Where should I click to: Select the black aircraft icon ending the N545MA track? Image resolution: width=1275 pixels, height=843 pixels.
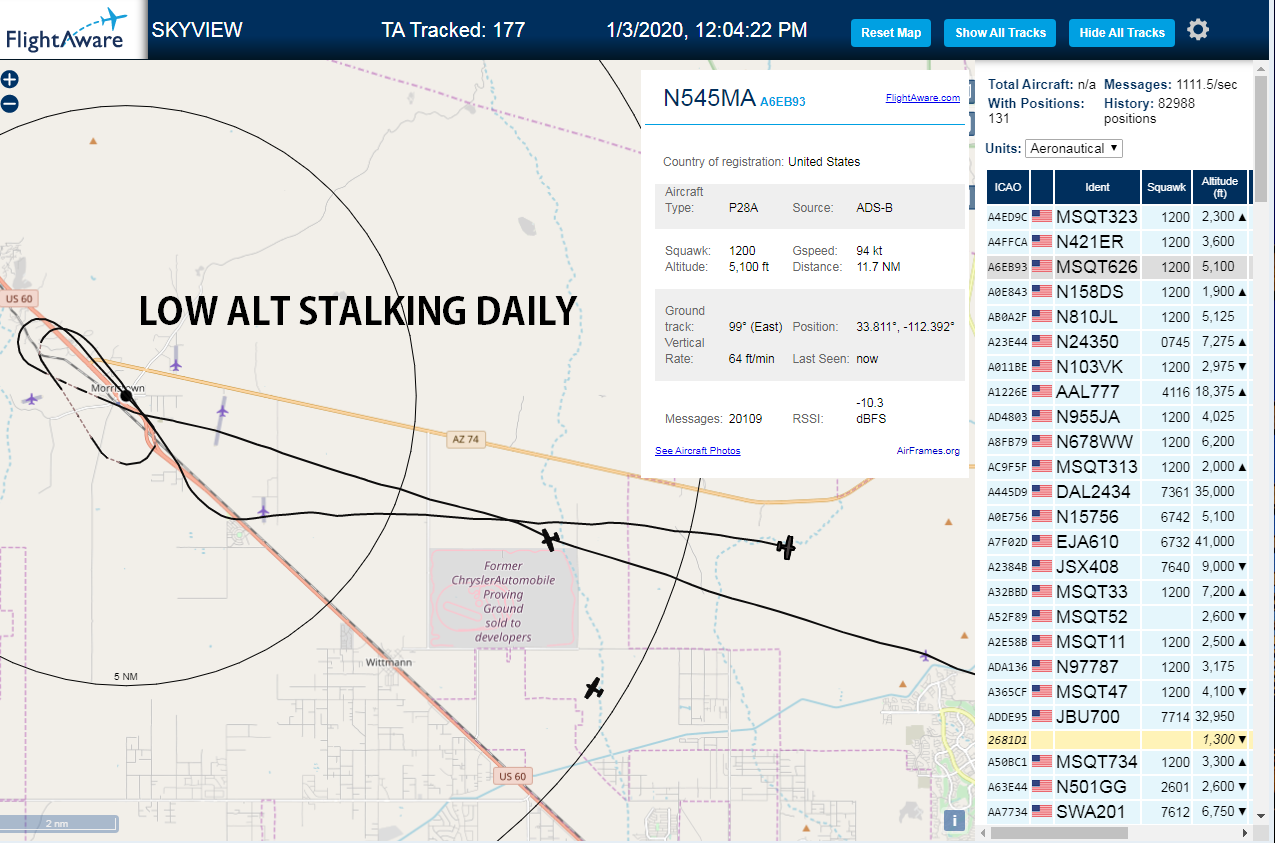786,547
